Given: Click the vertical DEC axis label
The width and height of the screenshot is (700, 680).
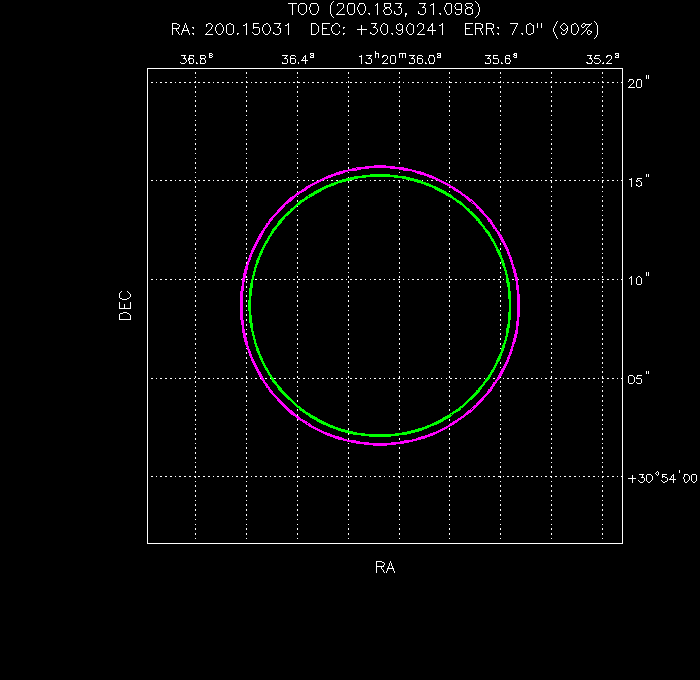Looking at the screenshot, I should pyautogui.click(x=125, y=305).
